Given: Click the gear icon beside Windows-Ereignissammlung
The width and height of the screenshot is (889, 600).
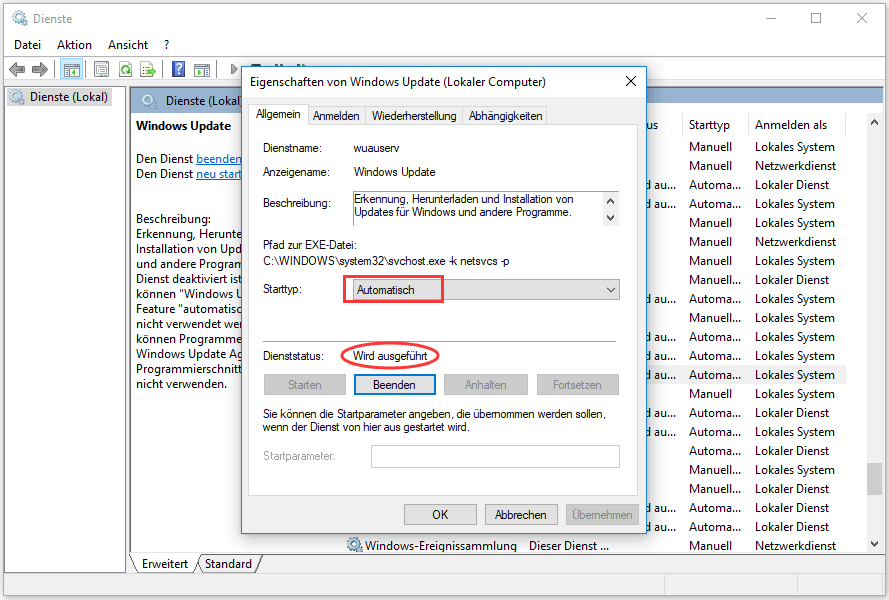Looking at the screenshot, I should pyautogui.click(x=354, y=545).
